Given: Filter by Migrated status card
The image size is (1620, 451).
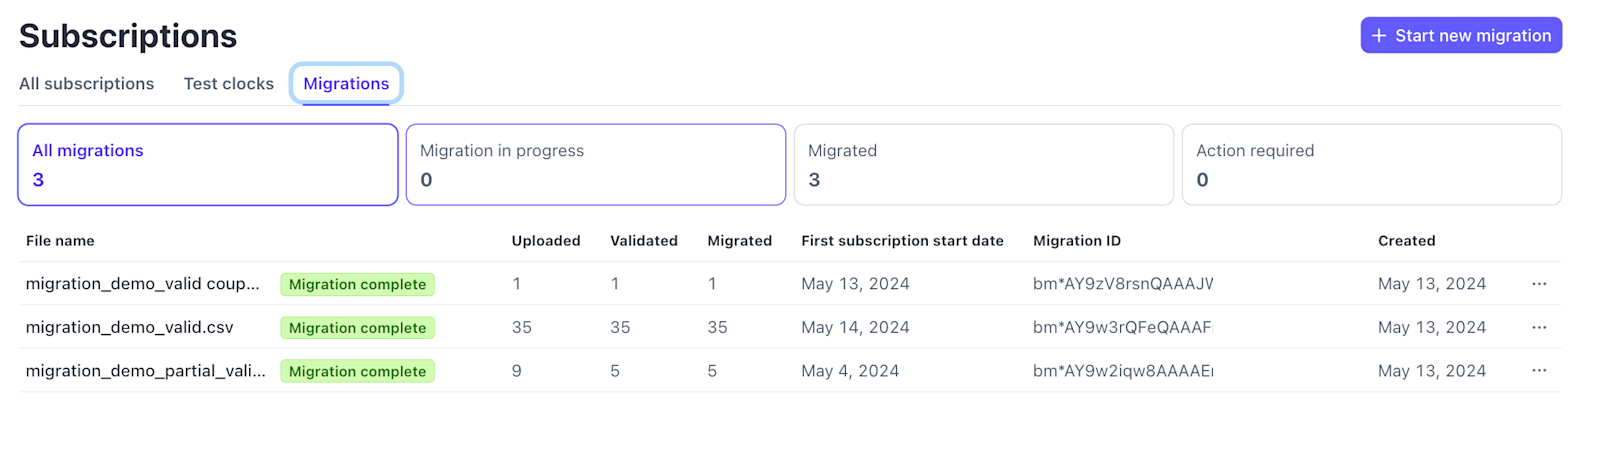Looking at the screenshot, I should click(x=983, y=165).
